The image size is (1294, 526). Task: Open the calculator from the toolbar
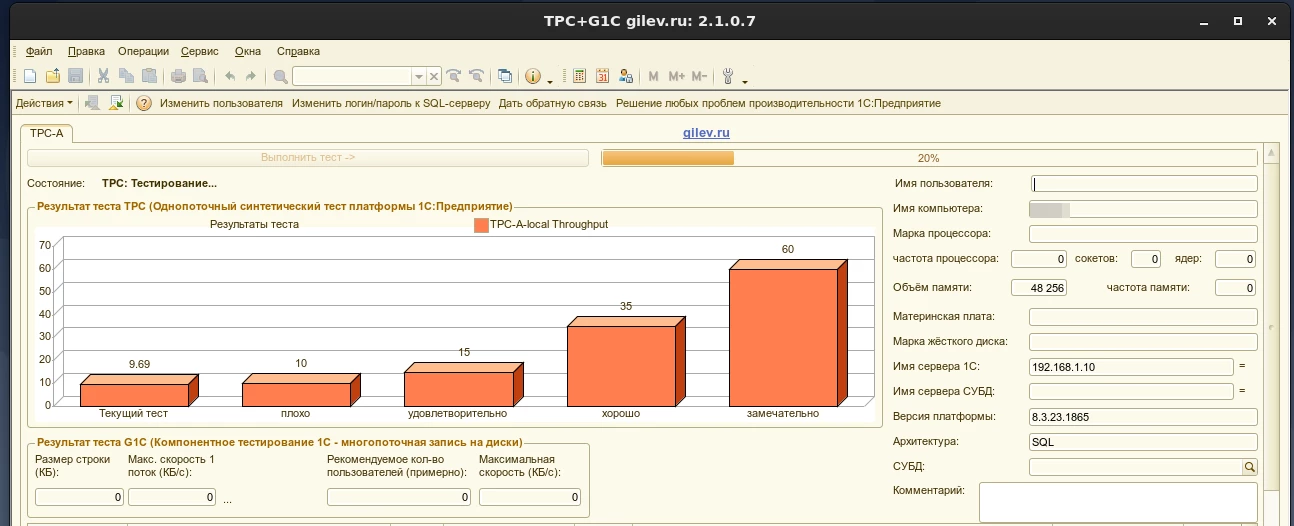click(579, 76)
